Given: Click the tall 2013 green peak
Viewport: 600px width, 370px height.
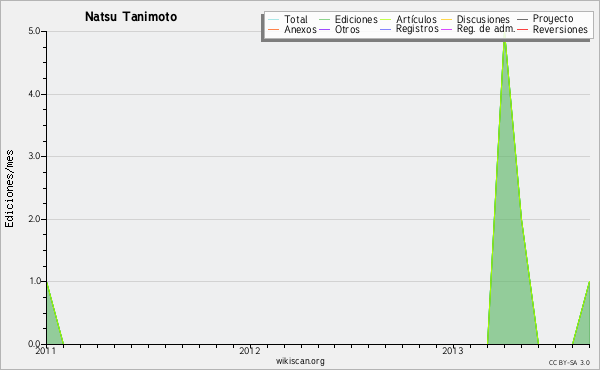Looking at the screenshot, I should 511,230.
